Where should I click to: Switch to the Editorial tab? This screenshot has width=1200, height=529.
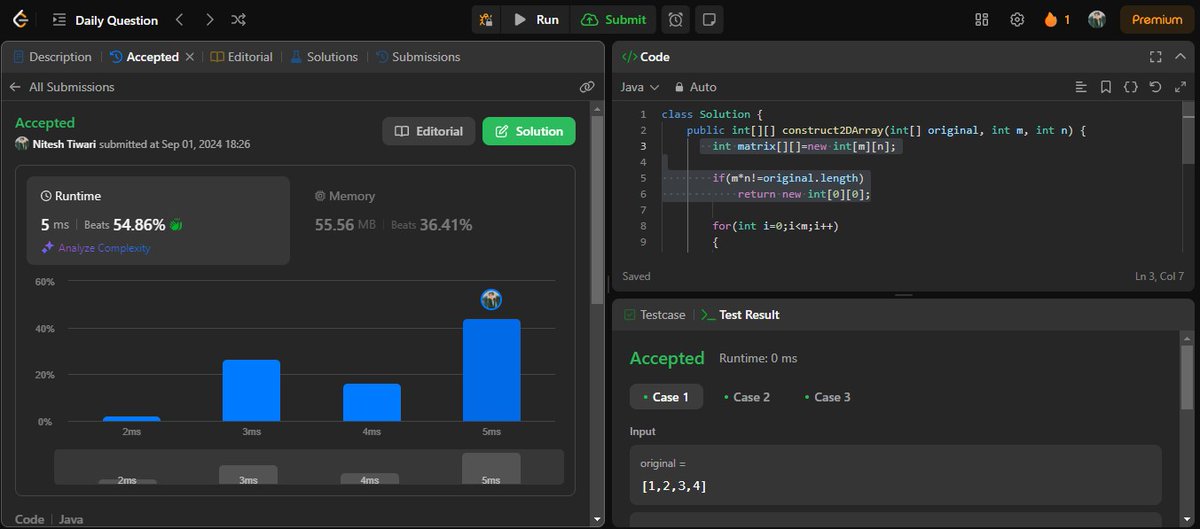tap(242, 57)
